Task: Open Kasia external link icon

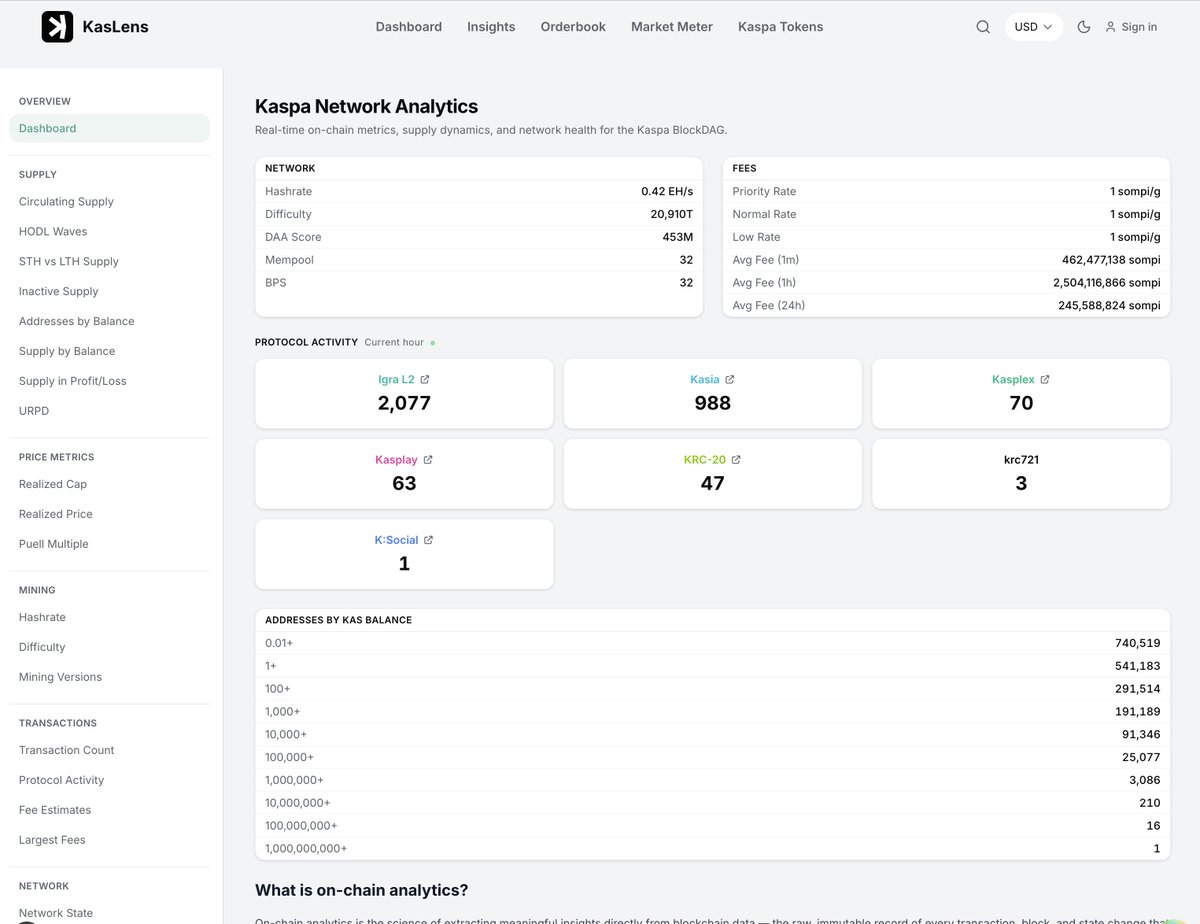Action: tap(730, 380)
